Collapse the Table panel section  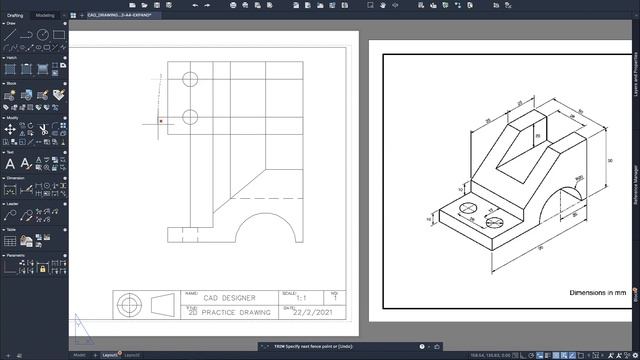click(x=4, y=230)
